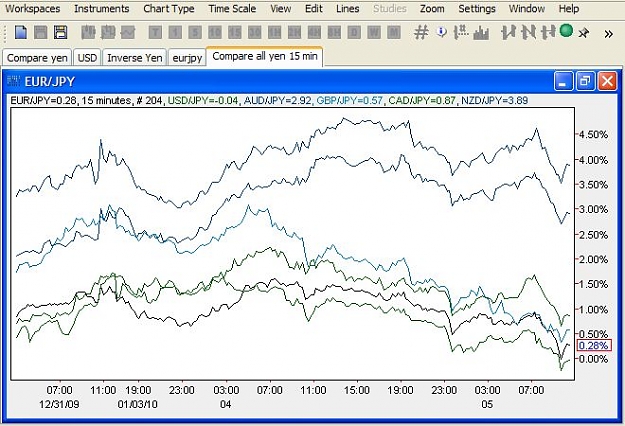Click the last of three bar-line tool icons

click(x=548, y=32)
